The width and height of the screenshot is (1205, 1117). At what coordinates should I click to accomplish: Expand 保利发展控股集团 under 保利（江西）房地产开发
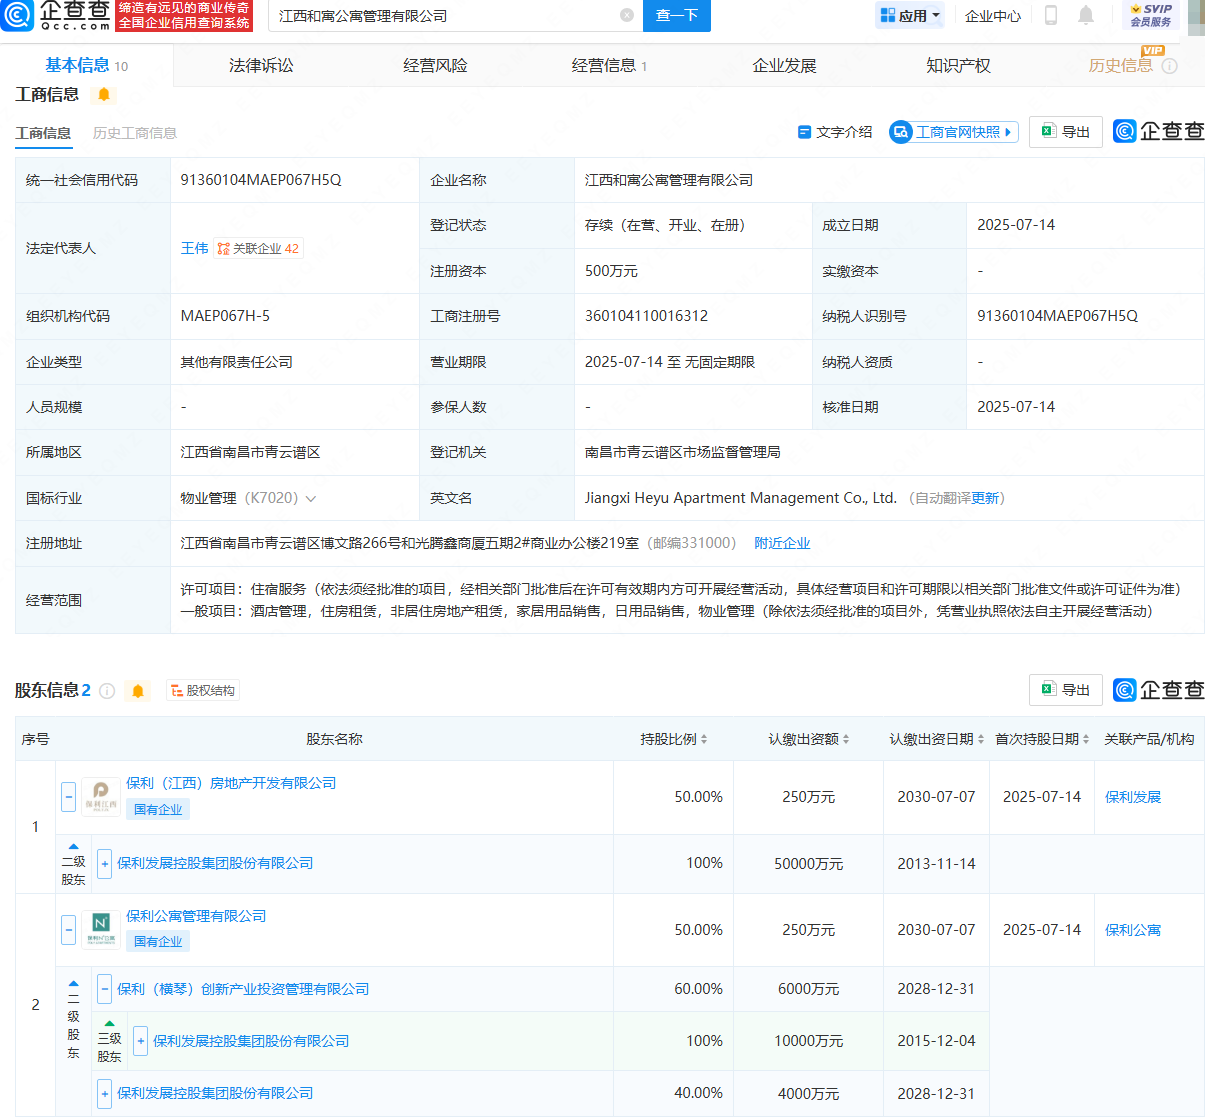coord(104,863)
